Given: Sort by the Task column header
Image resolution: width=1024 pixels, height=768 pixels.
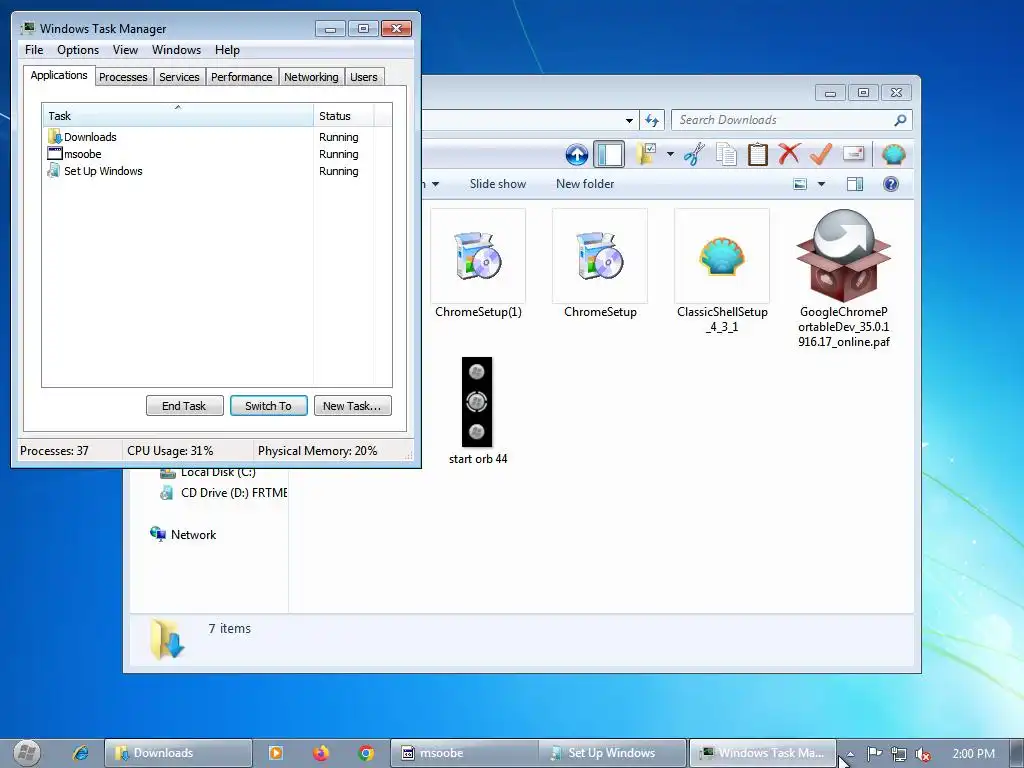Looking at the screenshot, I should pyautogui.click(x=178, y=116).
